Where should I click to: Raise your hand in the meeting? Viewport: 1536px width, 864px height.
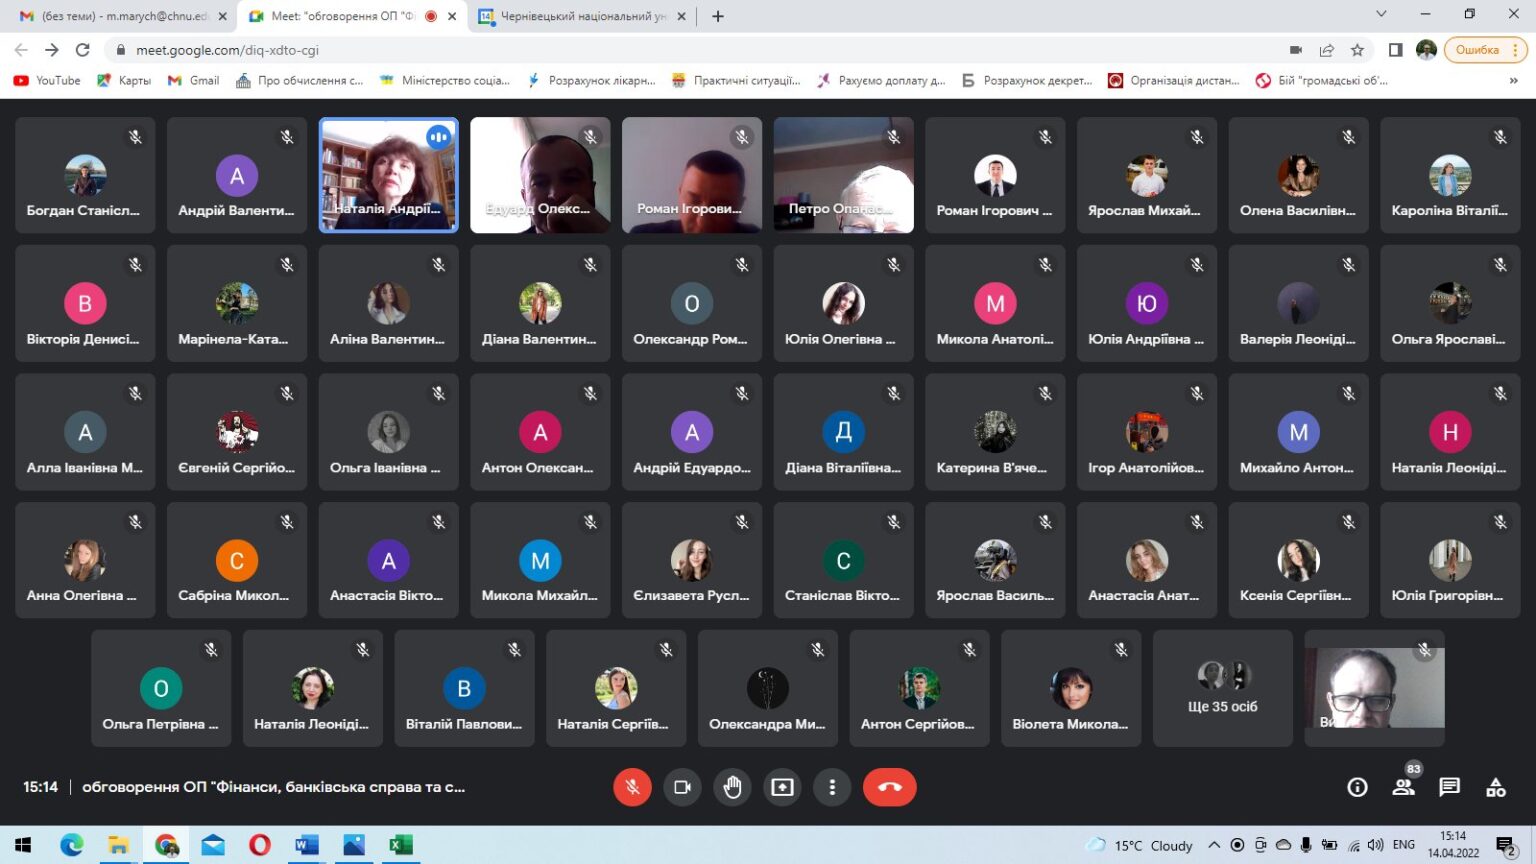coord(732,787)
